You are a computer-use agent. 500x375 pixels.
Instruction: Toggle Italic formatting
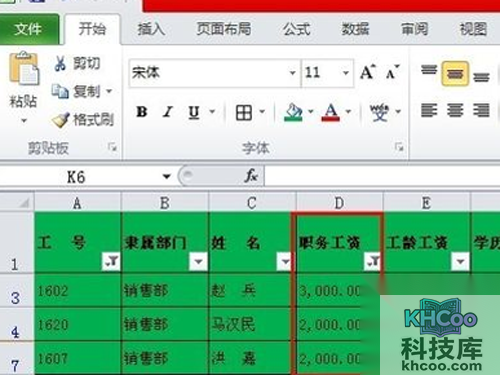[x=168, y=112]
